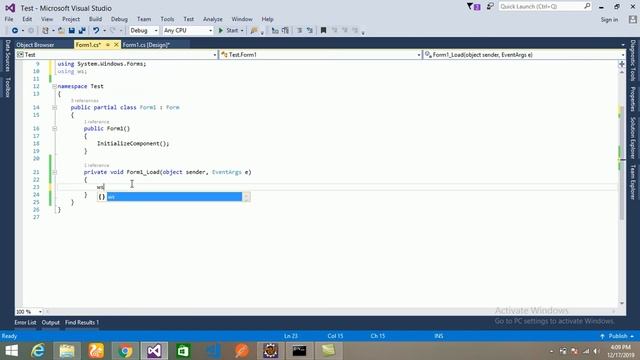The width and height of the screenshot is (640, 360).
Task: Click the Navigate Forward toolbar icon
Action: pyautogui.click(x=31, y=31)
